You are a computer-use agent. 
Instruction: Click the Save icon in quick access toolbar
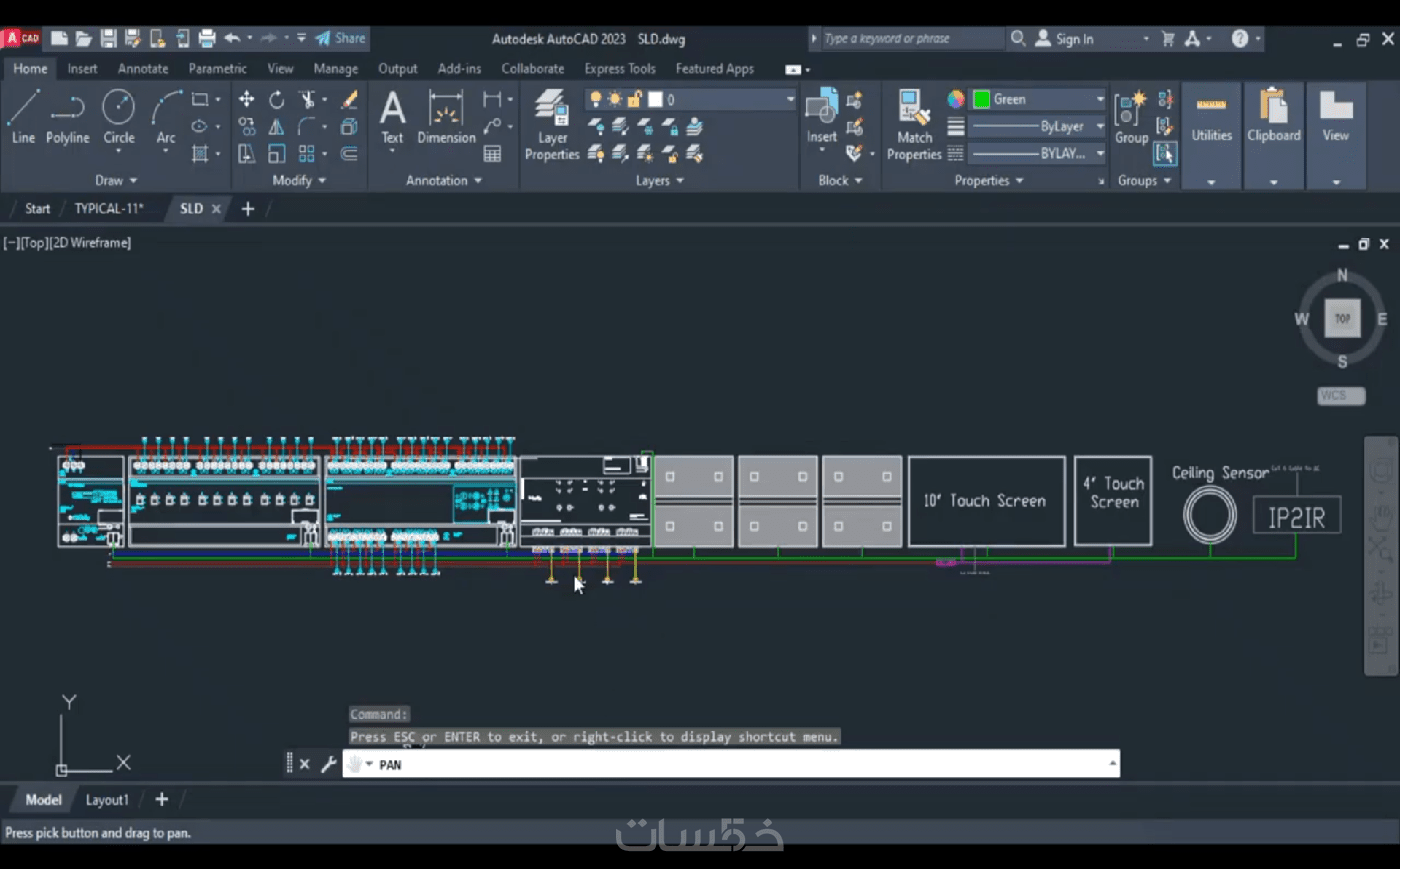point(108,38)
